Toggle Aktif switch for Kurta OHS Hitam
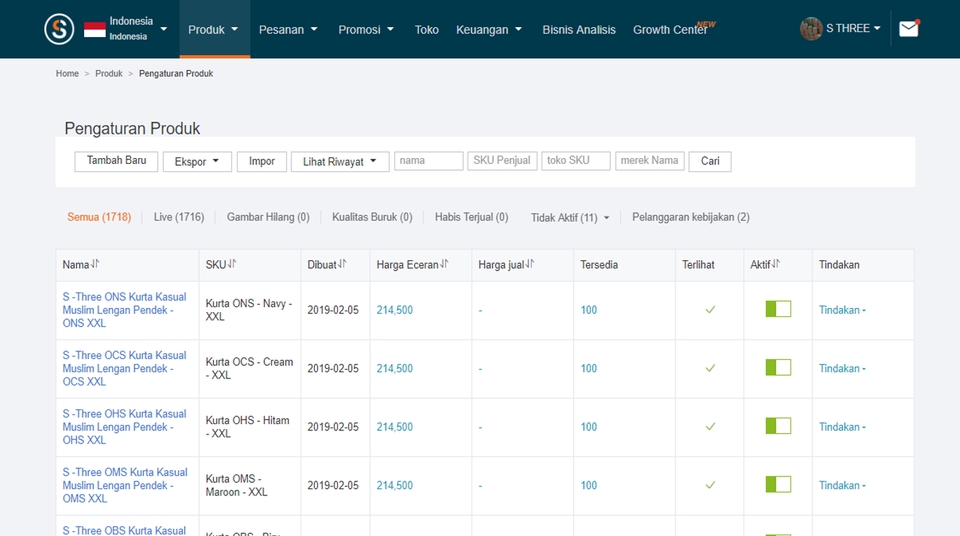 (778, 426)
